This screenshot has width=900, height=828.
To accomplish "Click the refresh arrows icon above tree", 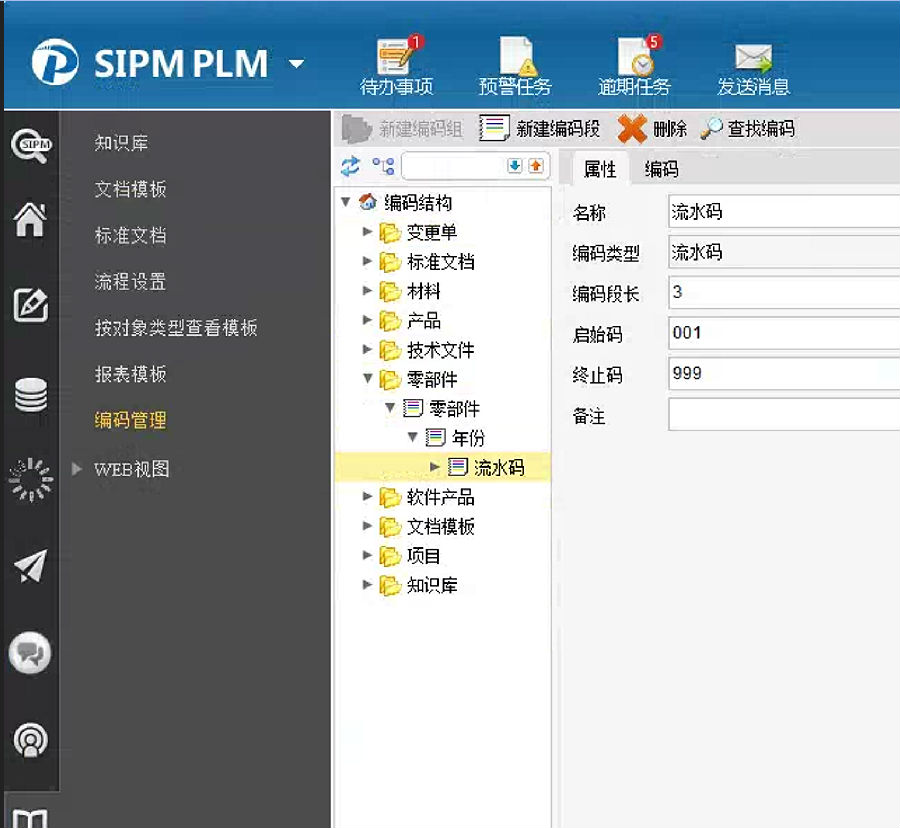I will [350, 166].
